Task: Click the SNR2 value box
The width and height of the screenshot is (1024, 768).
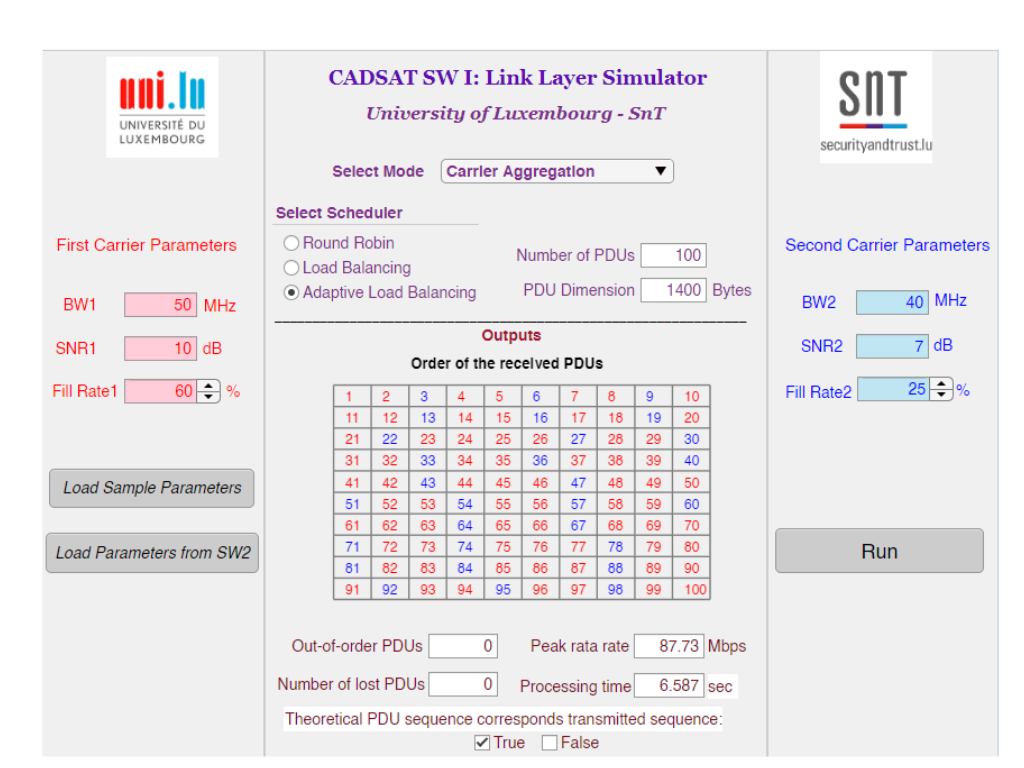Action: (x=892, y=346)
